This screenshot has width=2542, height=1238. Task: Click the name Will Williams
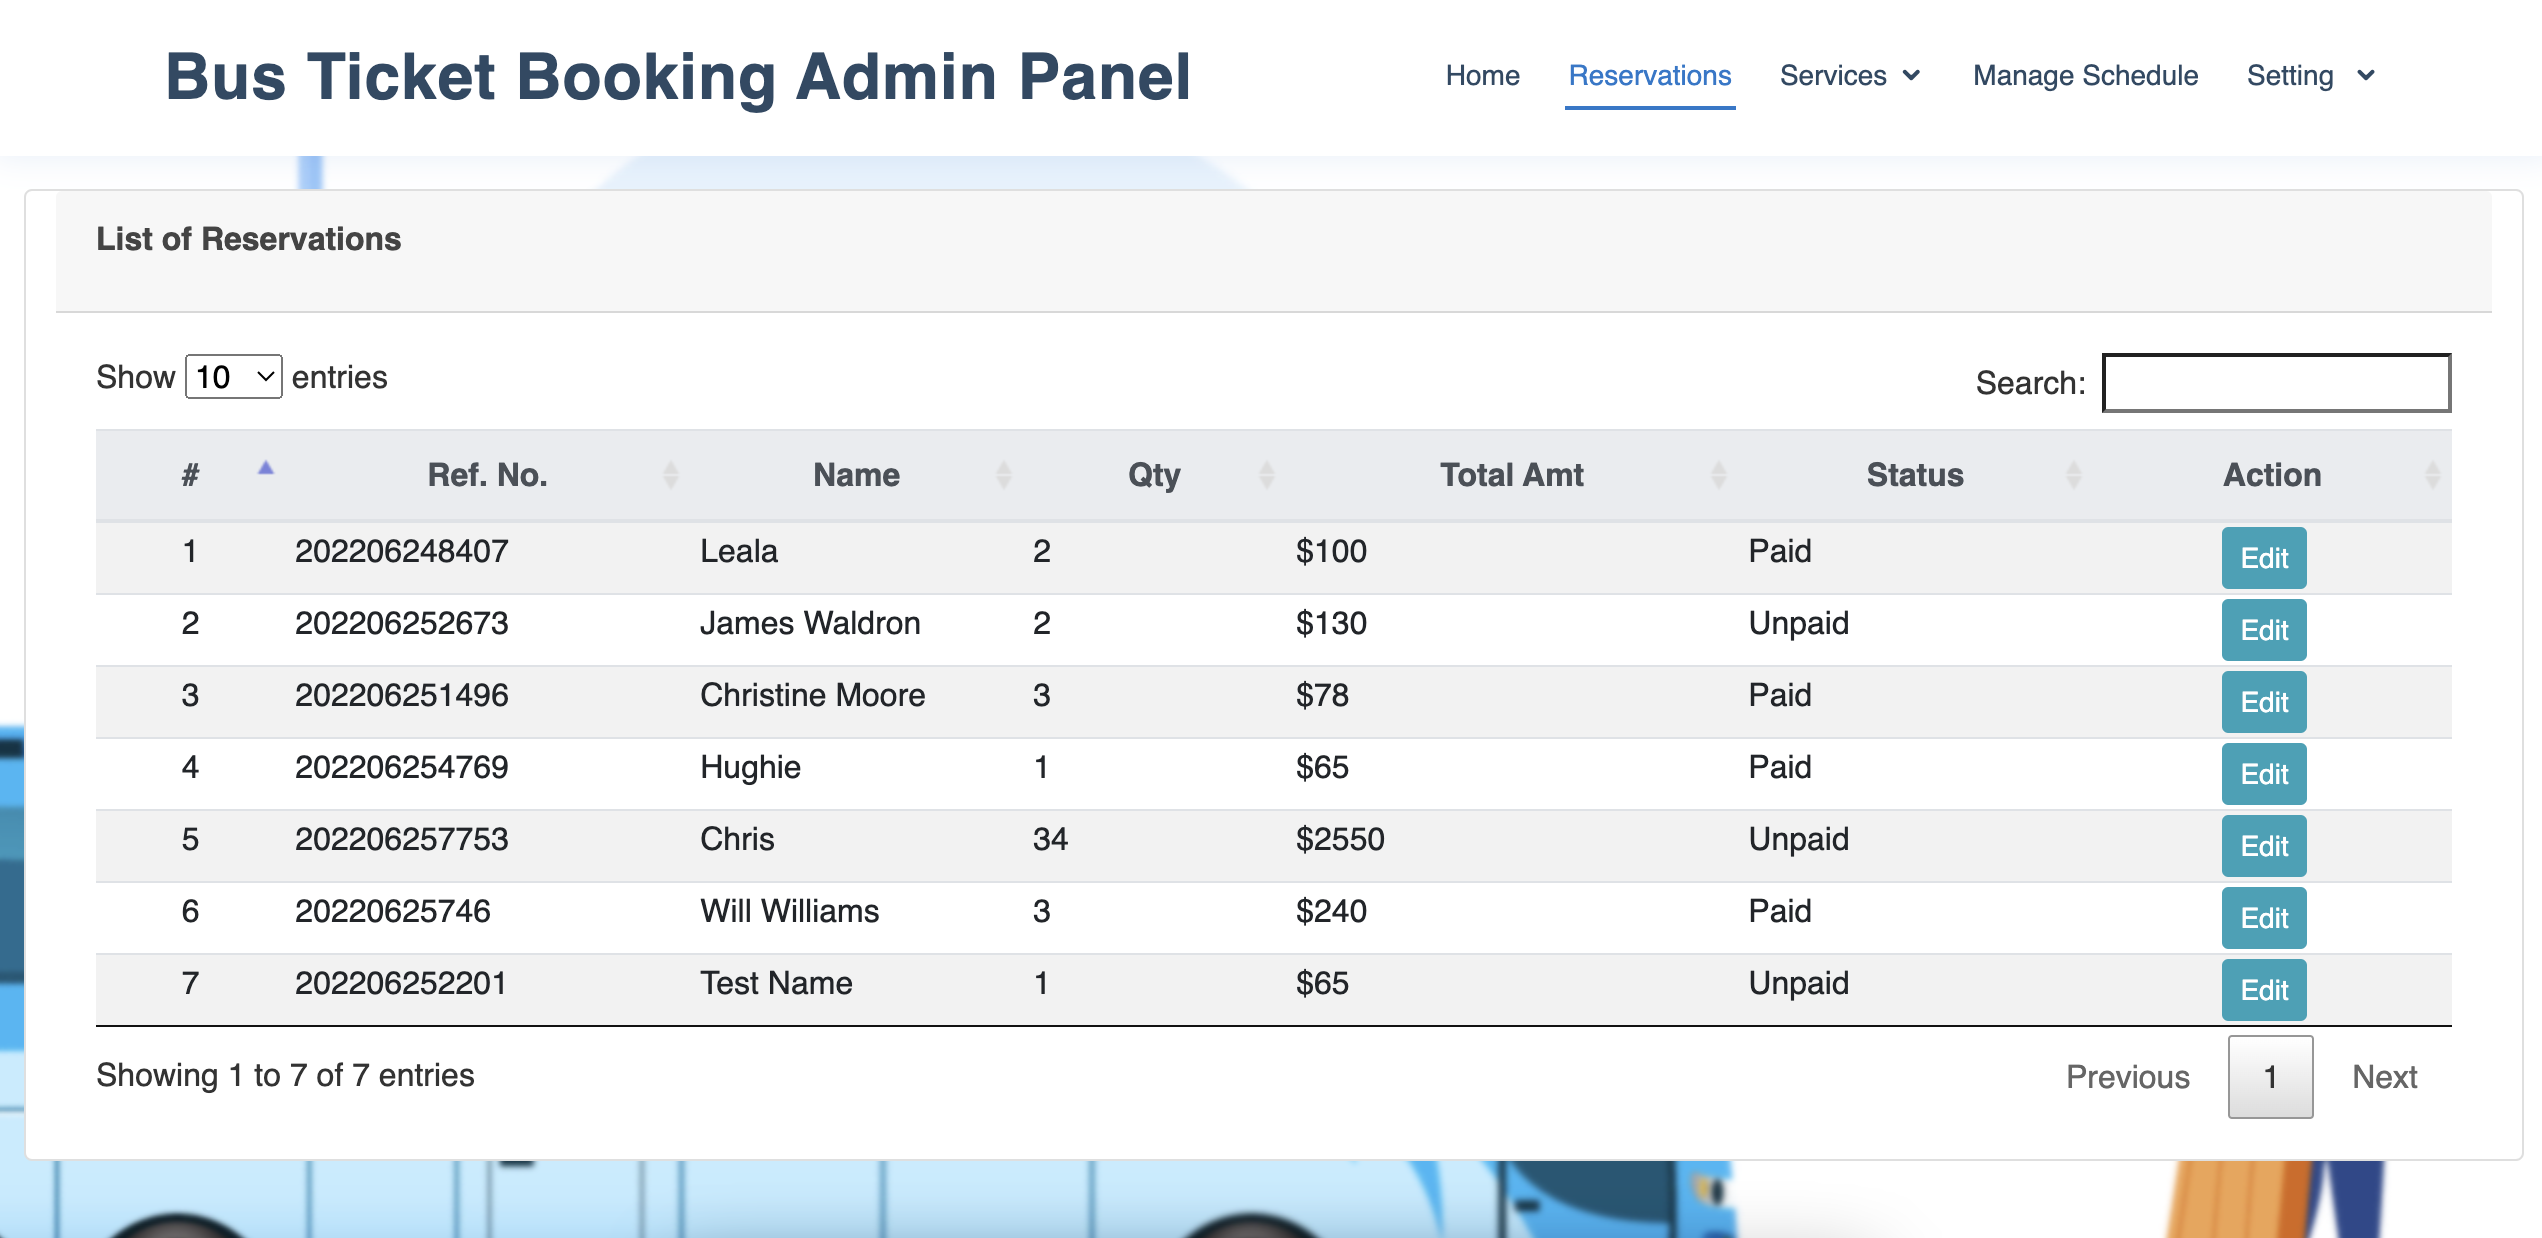click(x=789, y=911)
